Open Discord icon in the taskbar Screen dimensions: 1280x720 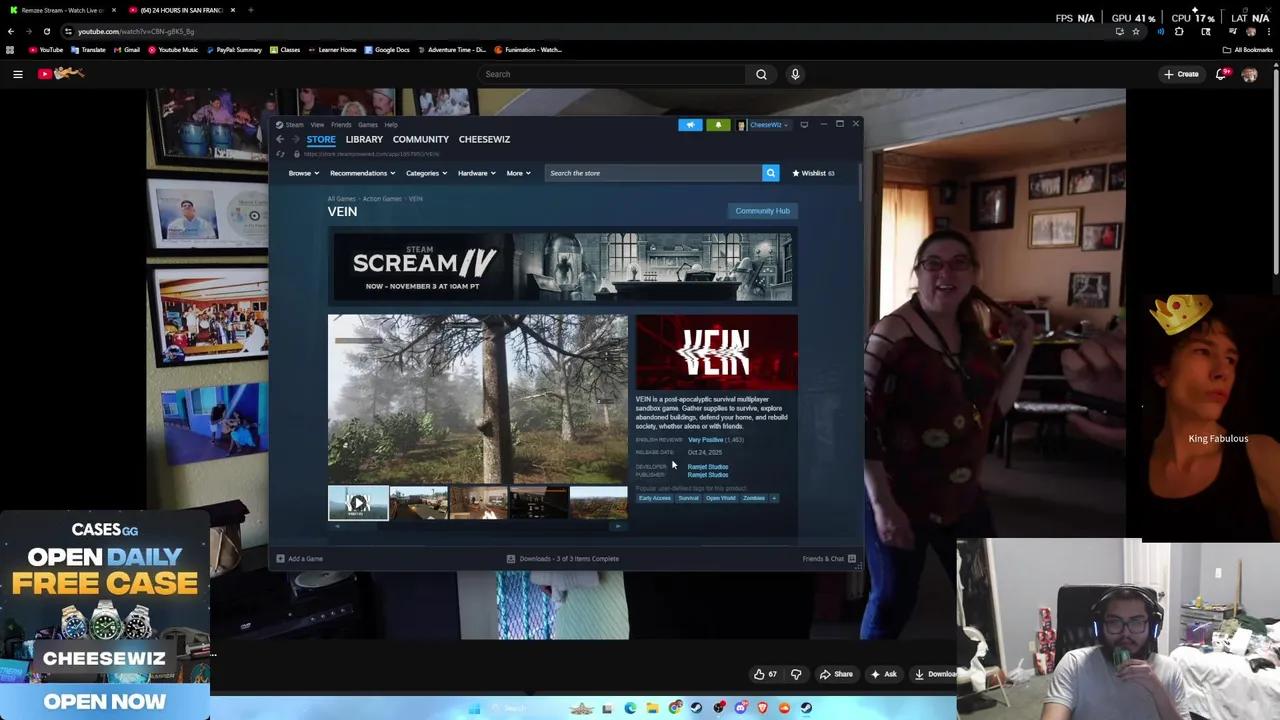click(x=741, y=708)
